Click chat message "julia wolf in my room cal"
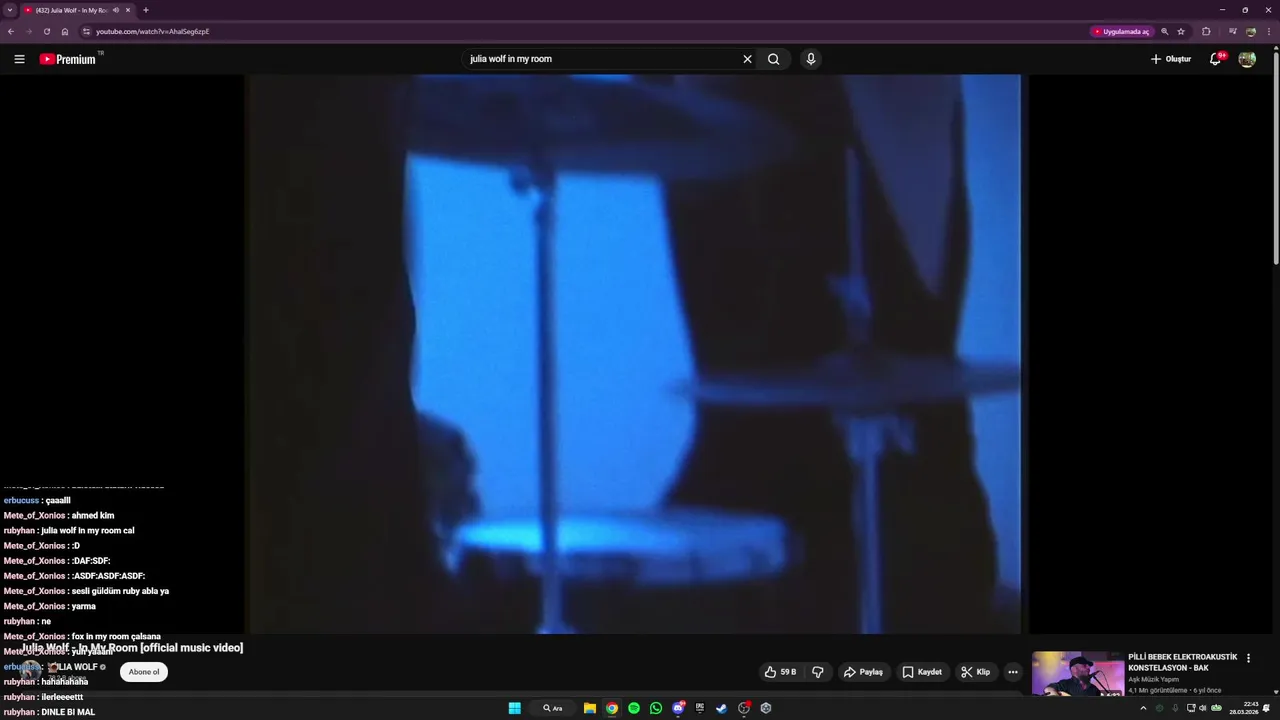Screen dimensions: 1280x720 coord(88,531)
